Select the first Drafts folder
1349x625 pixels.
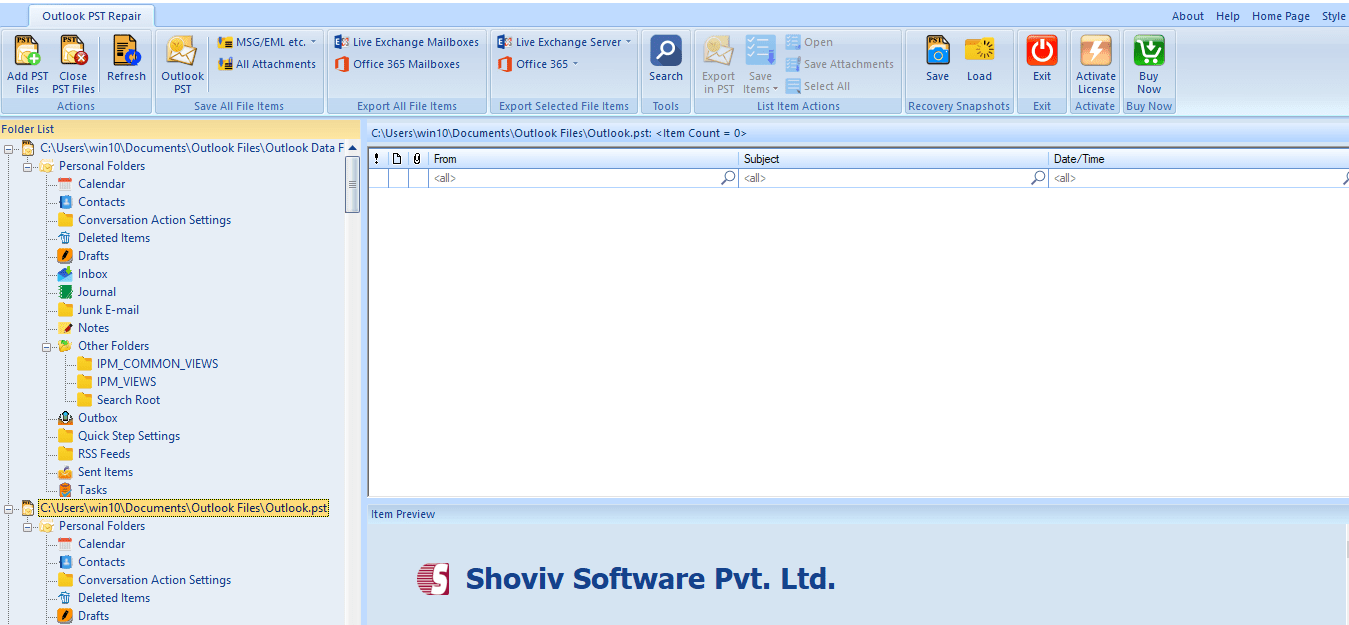pos(93,256)
